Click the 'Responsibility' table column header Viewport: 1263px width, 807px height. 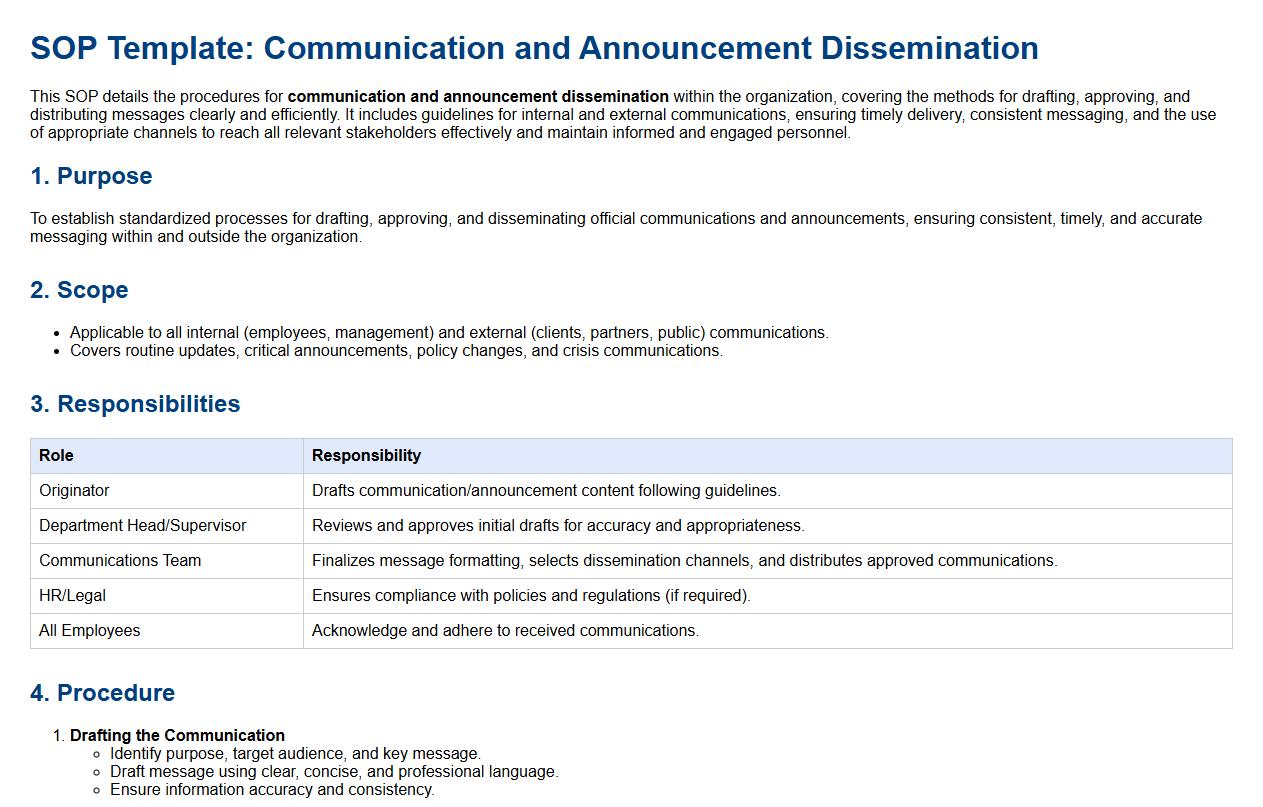tap(366, 456)
